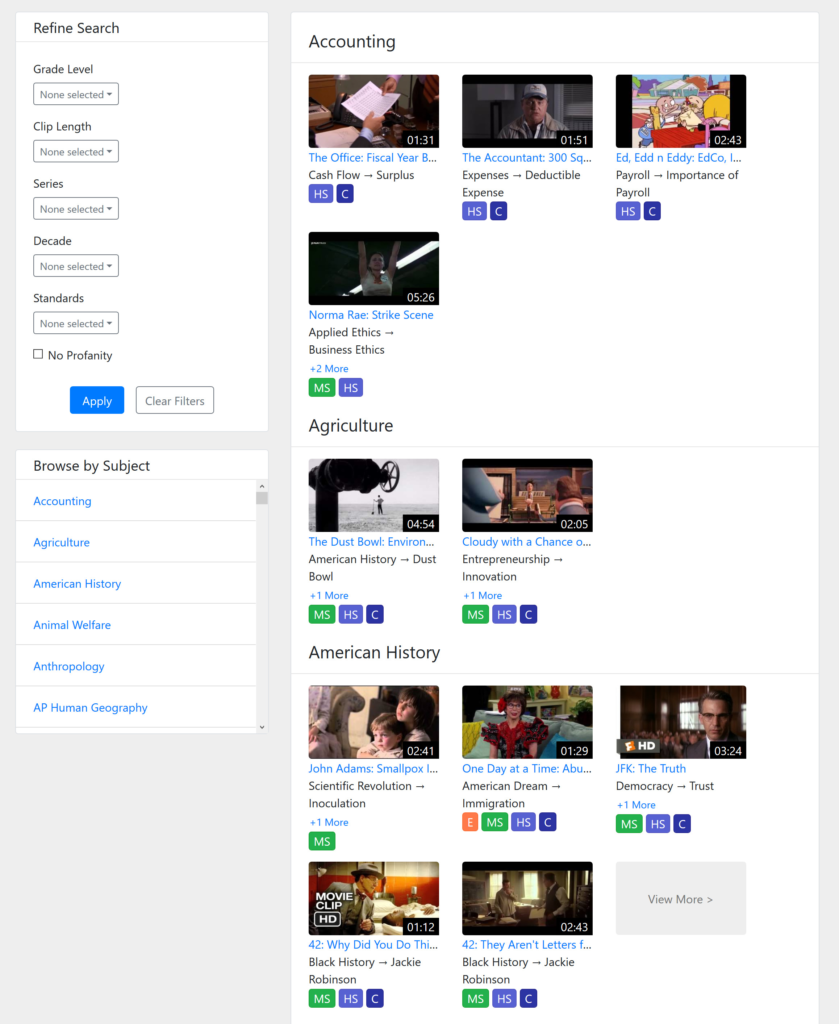Click The Dust Bowl: Environ title link
The height and width of the screenshot is (1024, 839).
coord(372,541)
